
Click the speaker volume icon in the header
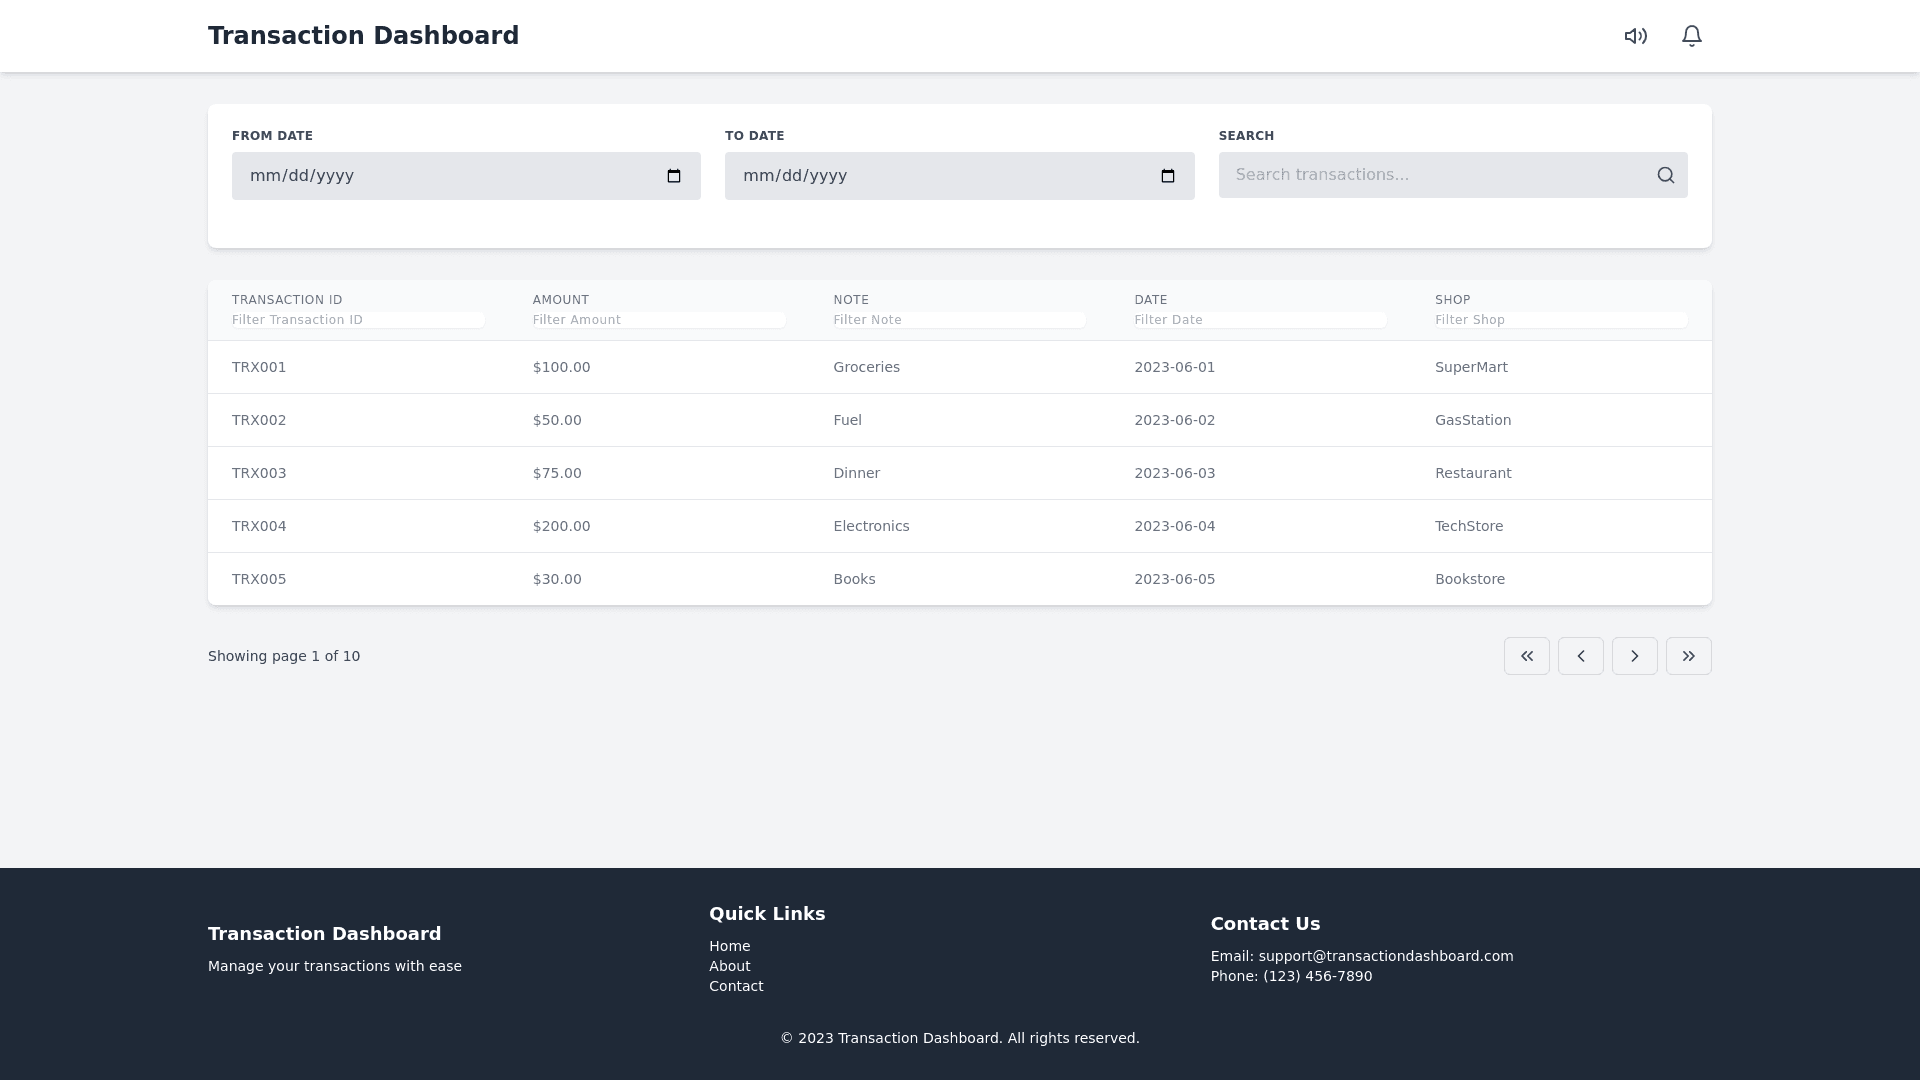[1636, 36]
